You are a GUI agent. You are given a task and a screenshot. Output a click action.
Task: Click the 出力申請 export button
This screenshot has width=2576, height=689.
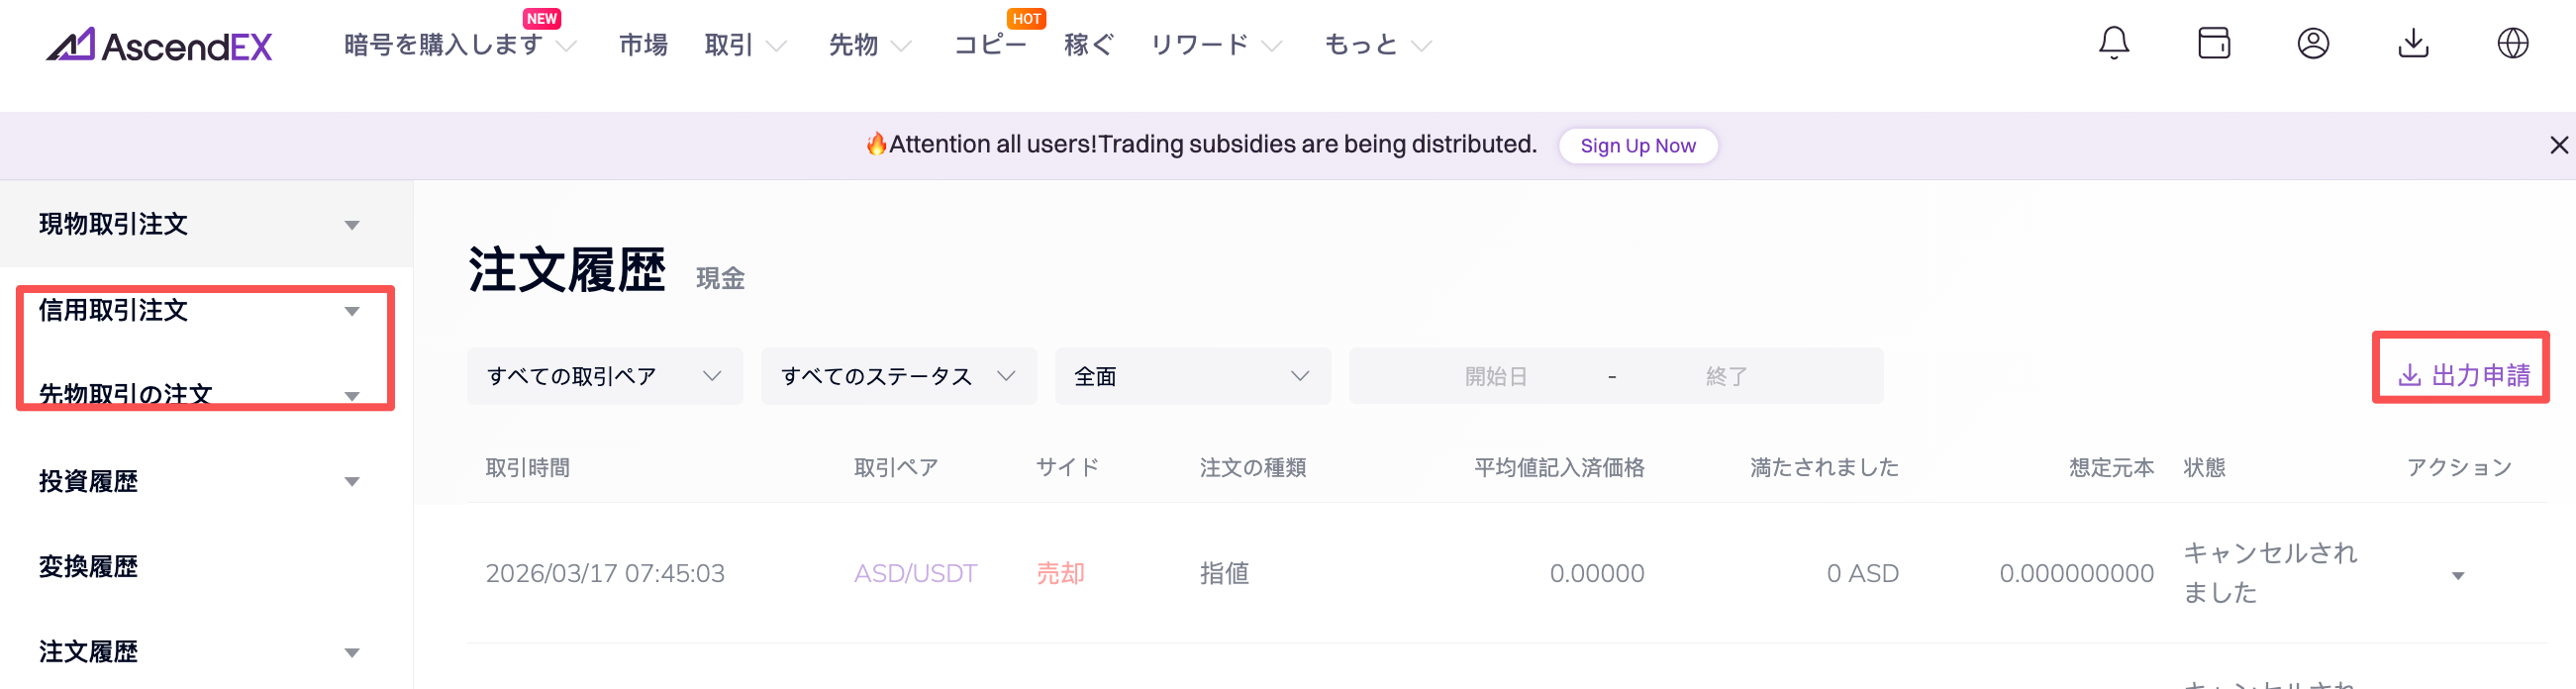pos(2463,375)
